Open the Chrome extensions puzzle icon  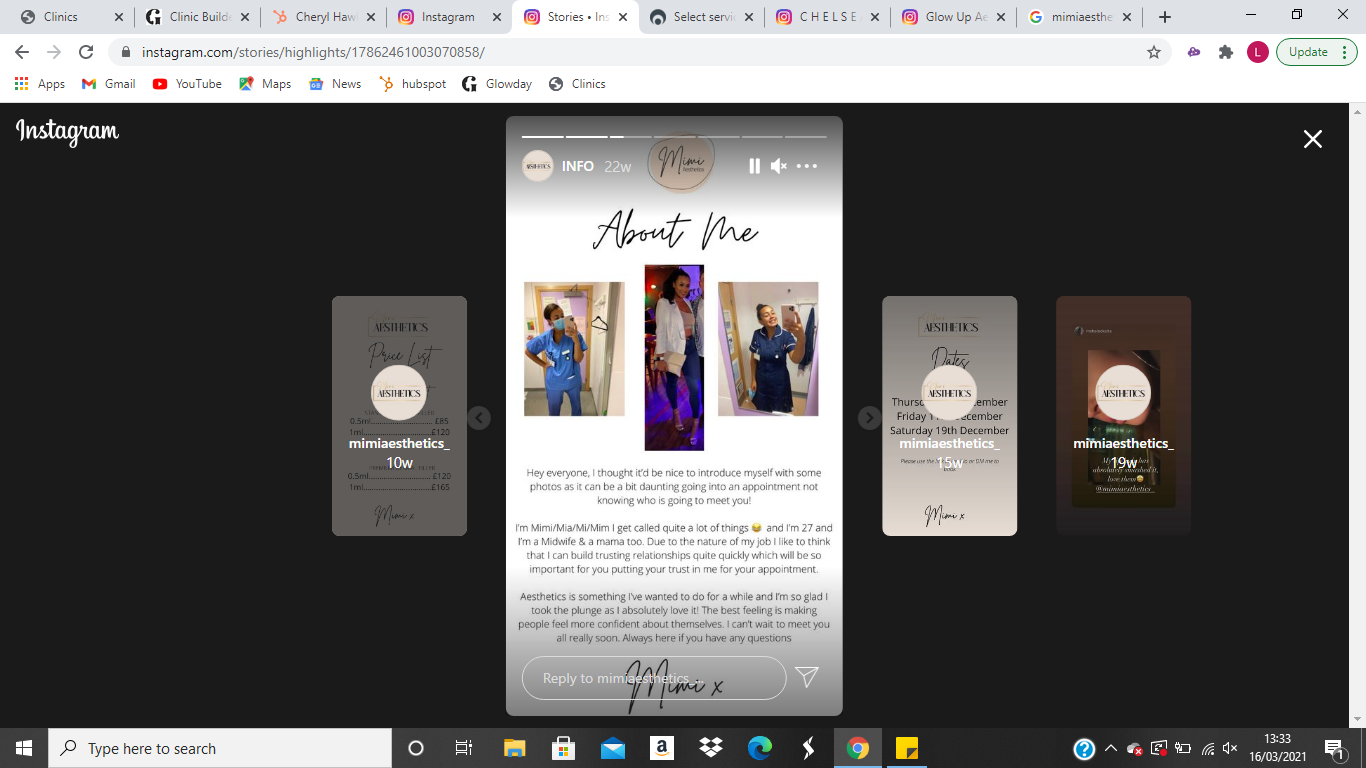point(1226,52)
